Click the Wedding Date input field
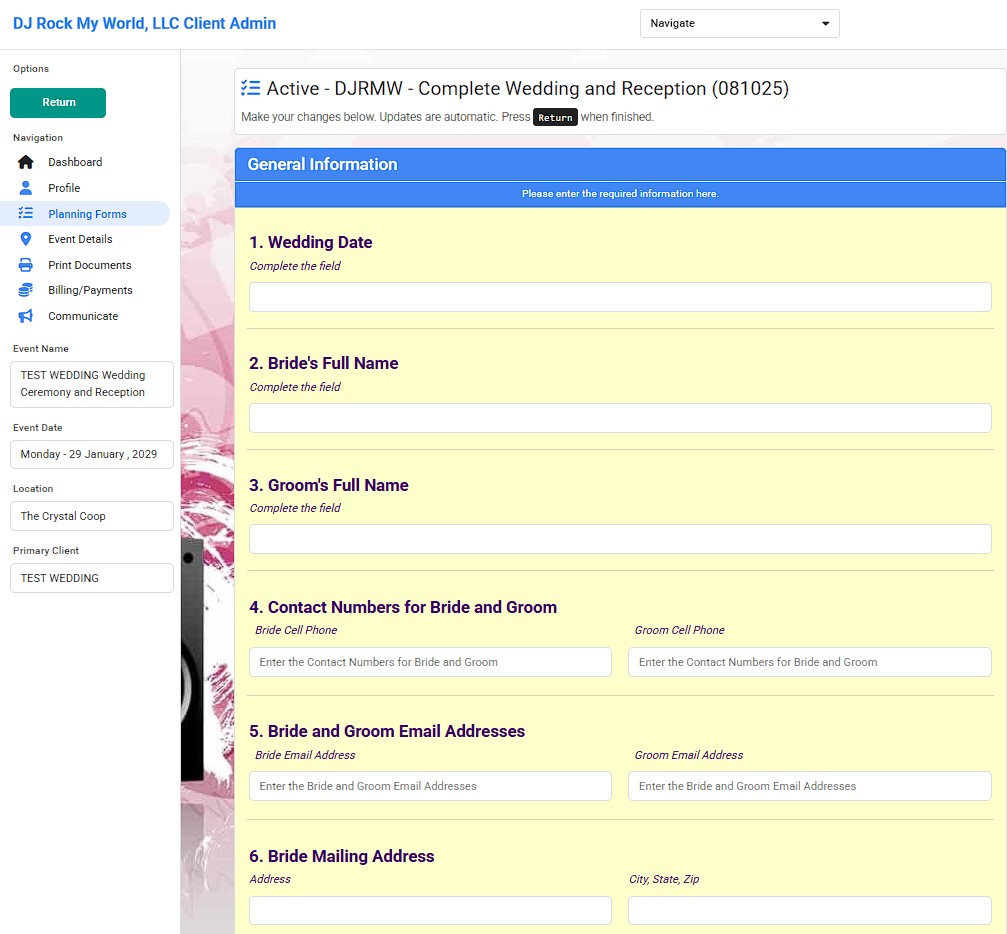Image resolution: width=1007 pixels, height=934 pixels. pos(620,297)
